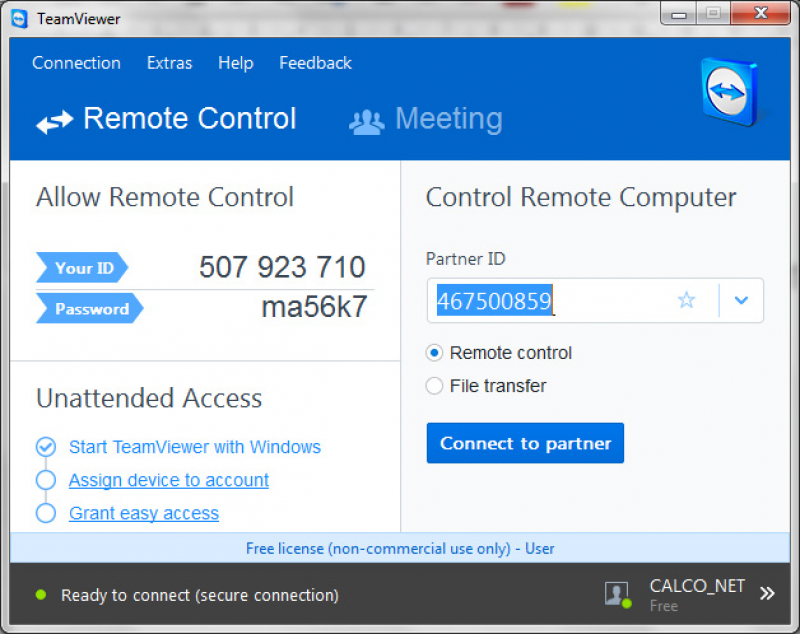
Task: Open the Extras menu
Action: coord(169,63)
